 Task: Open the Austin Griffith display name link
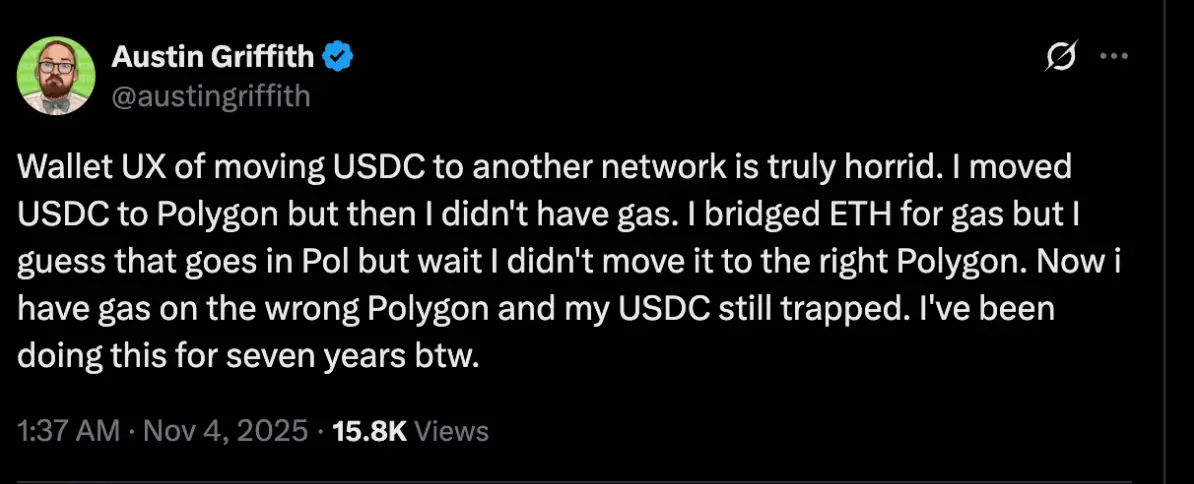point(212,59)
